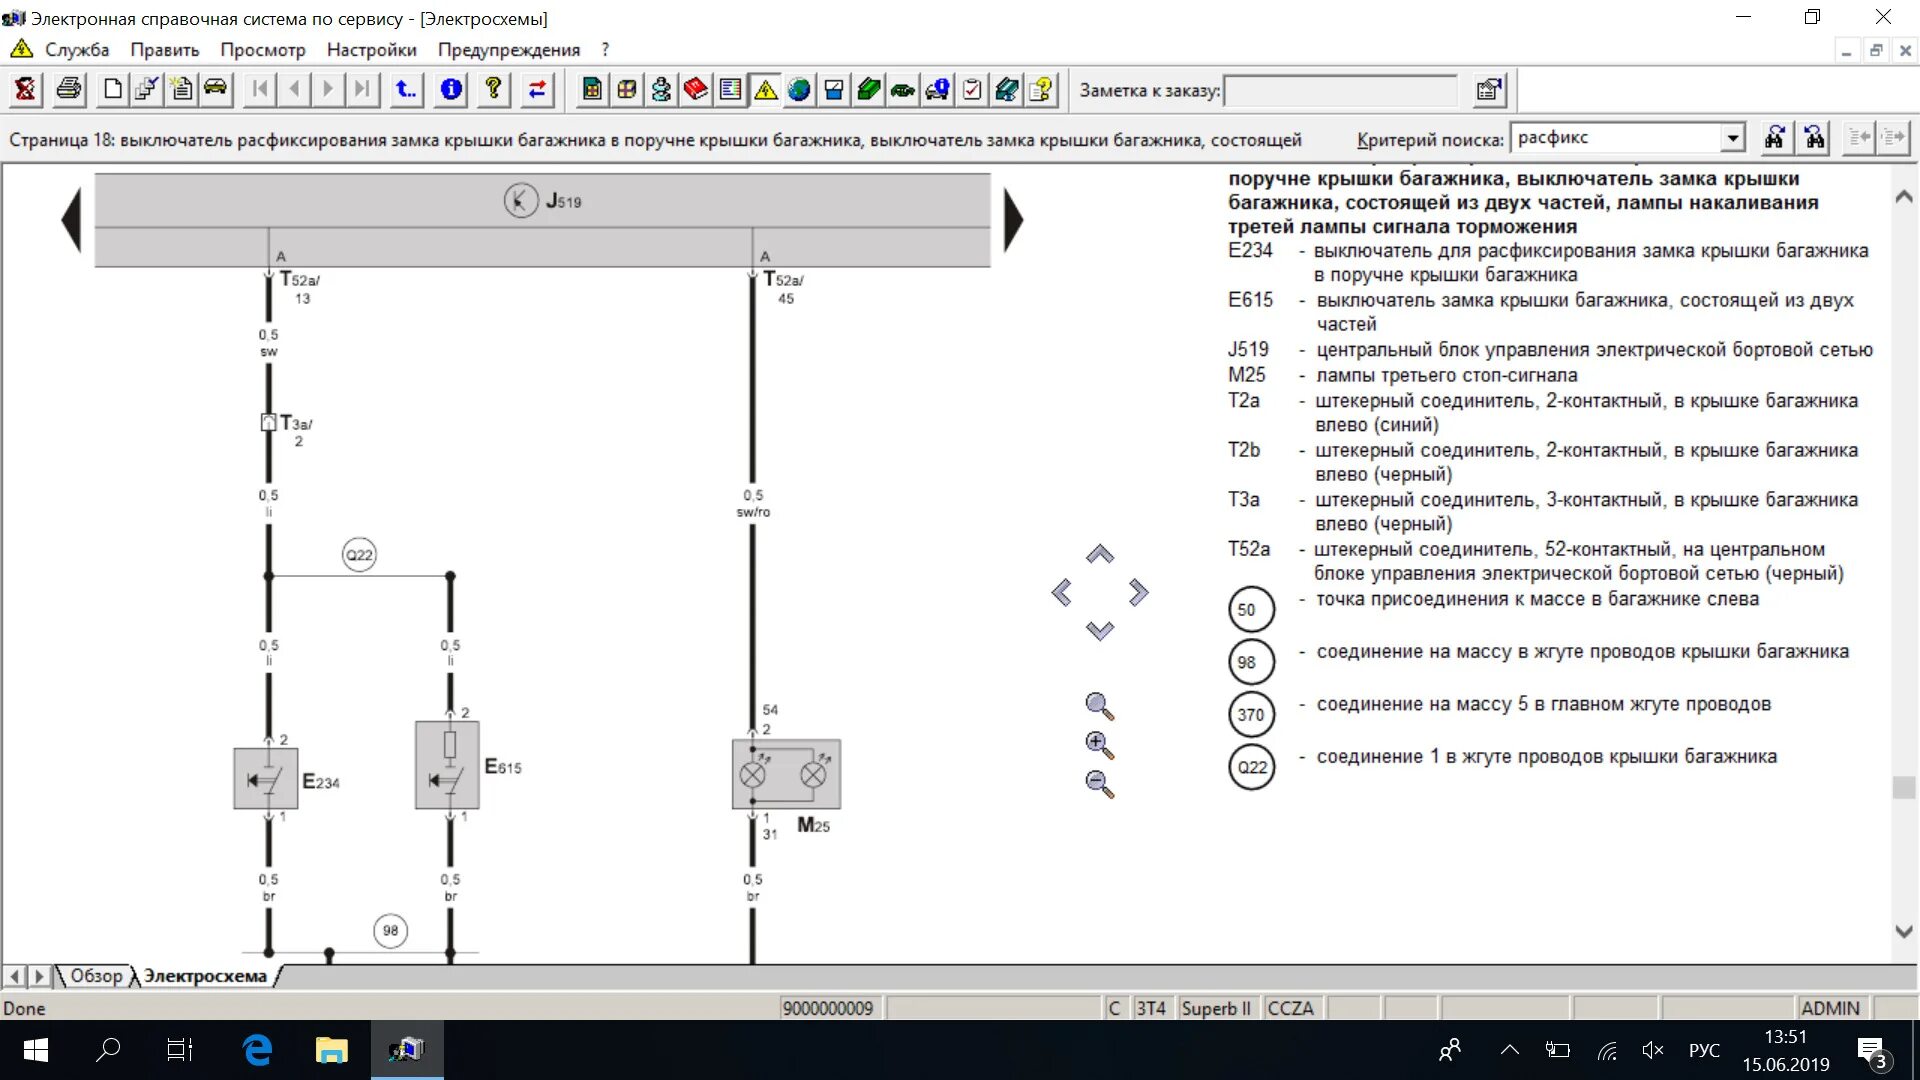Open the search criterion dropdown

pos(1732,138)
